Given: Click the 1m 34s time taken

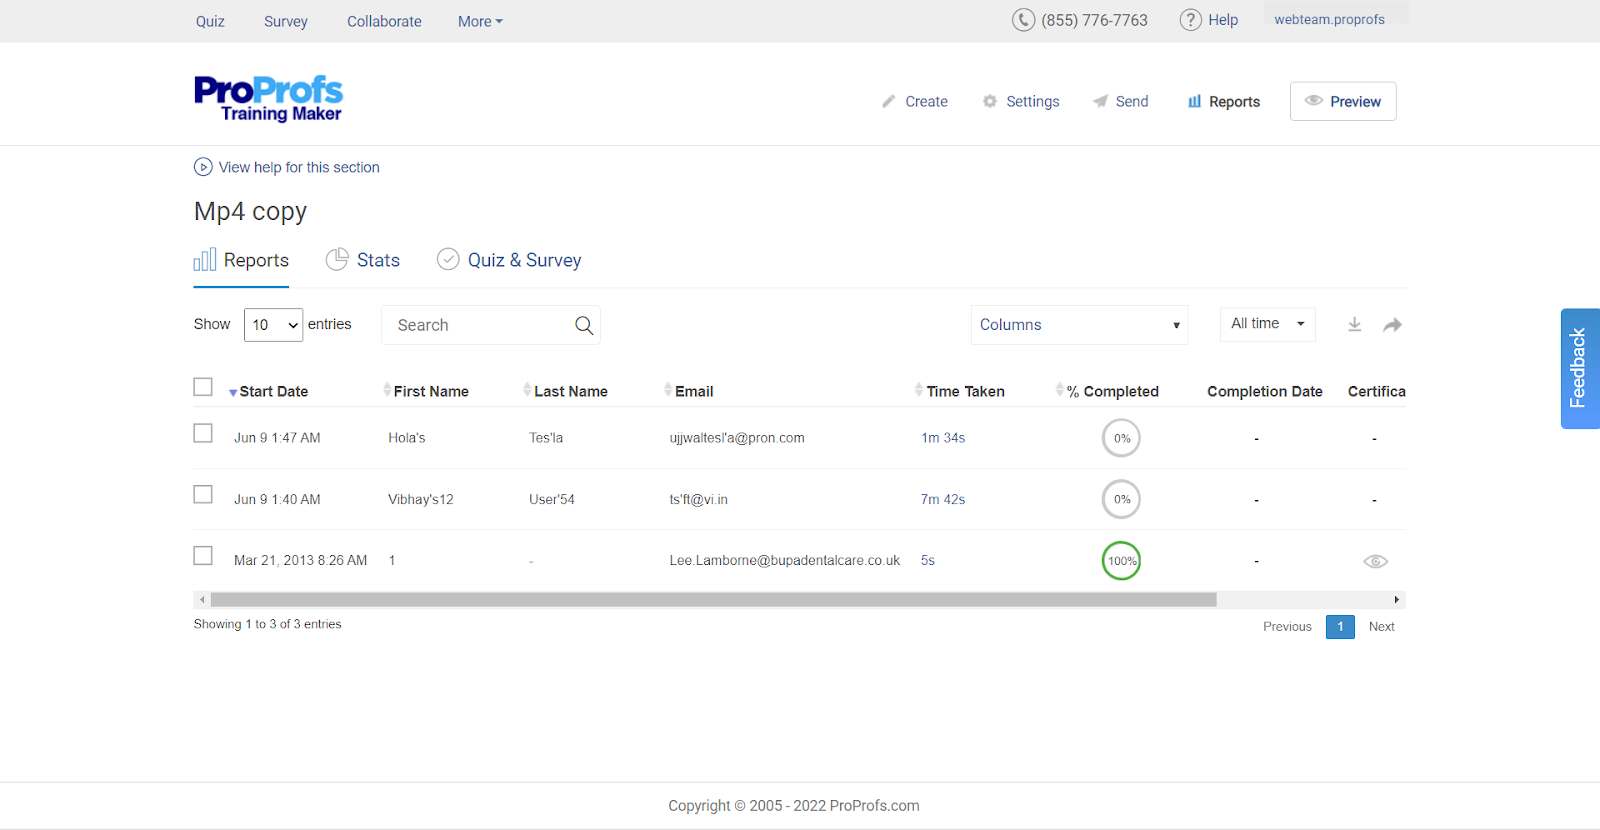Looking at the screenshot, I should (x=943, y=438).
